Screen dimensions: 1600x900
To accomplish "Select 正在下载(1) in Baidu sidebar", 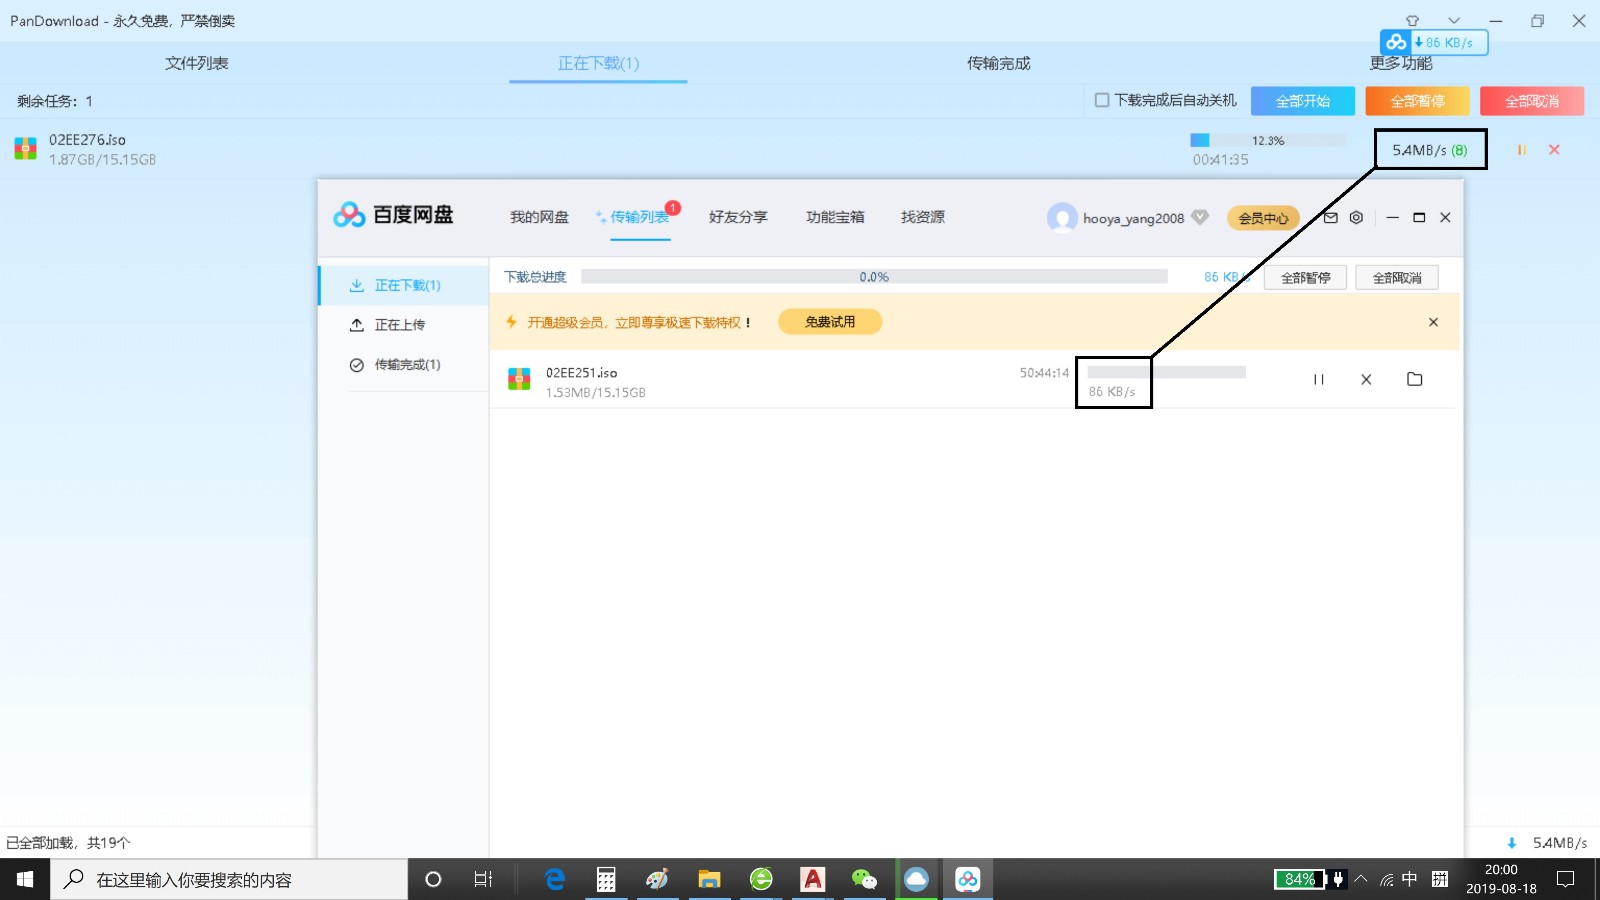I will [404, 285].
